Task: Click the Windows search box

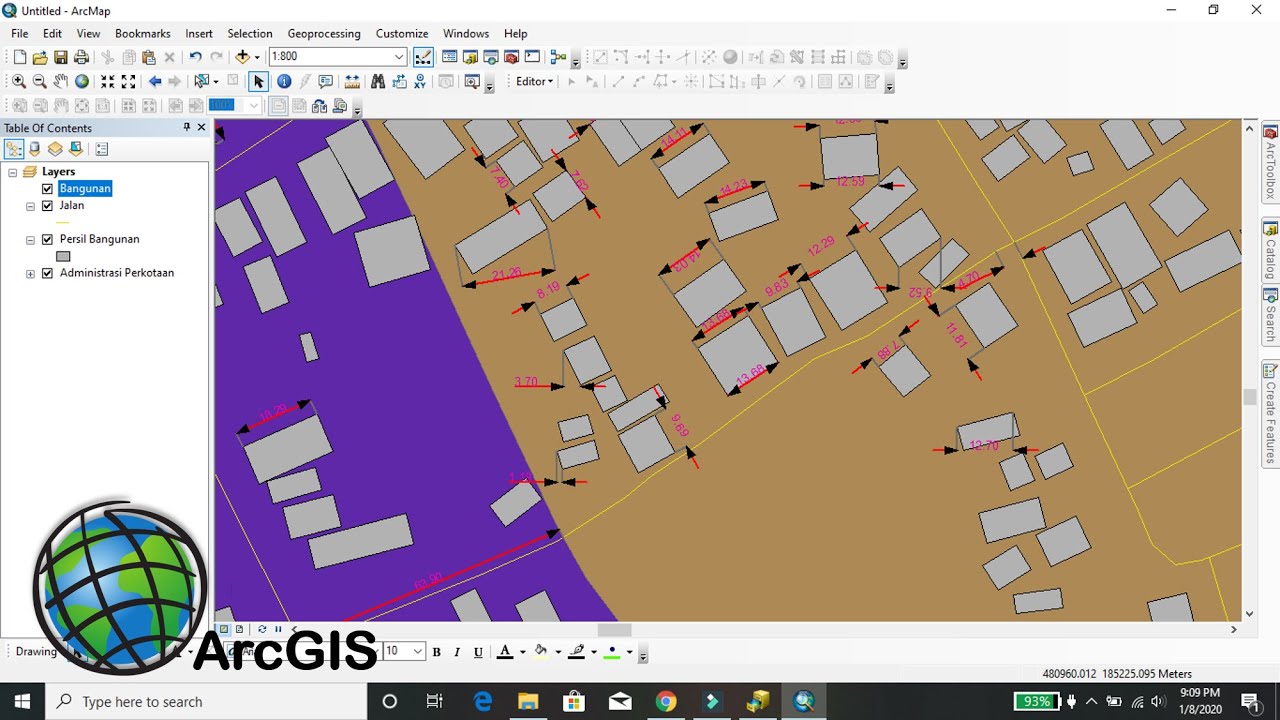Action: click(x=206, y=702)
